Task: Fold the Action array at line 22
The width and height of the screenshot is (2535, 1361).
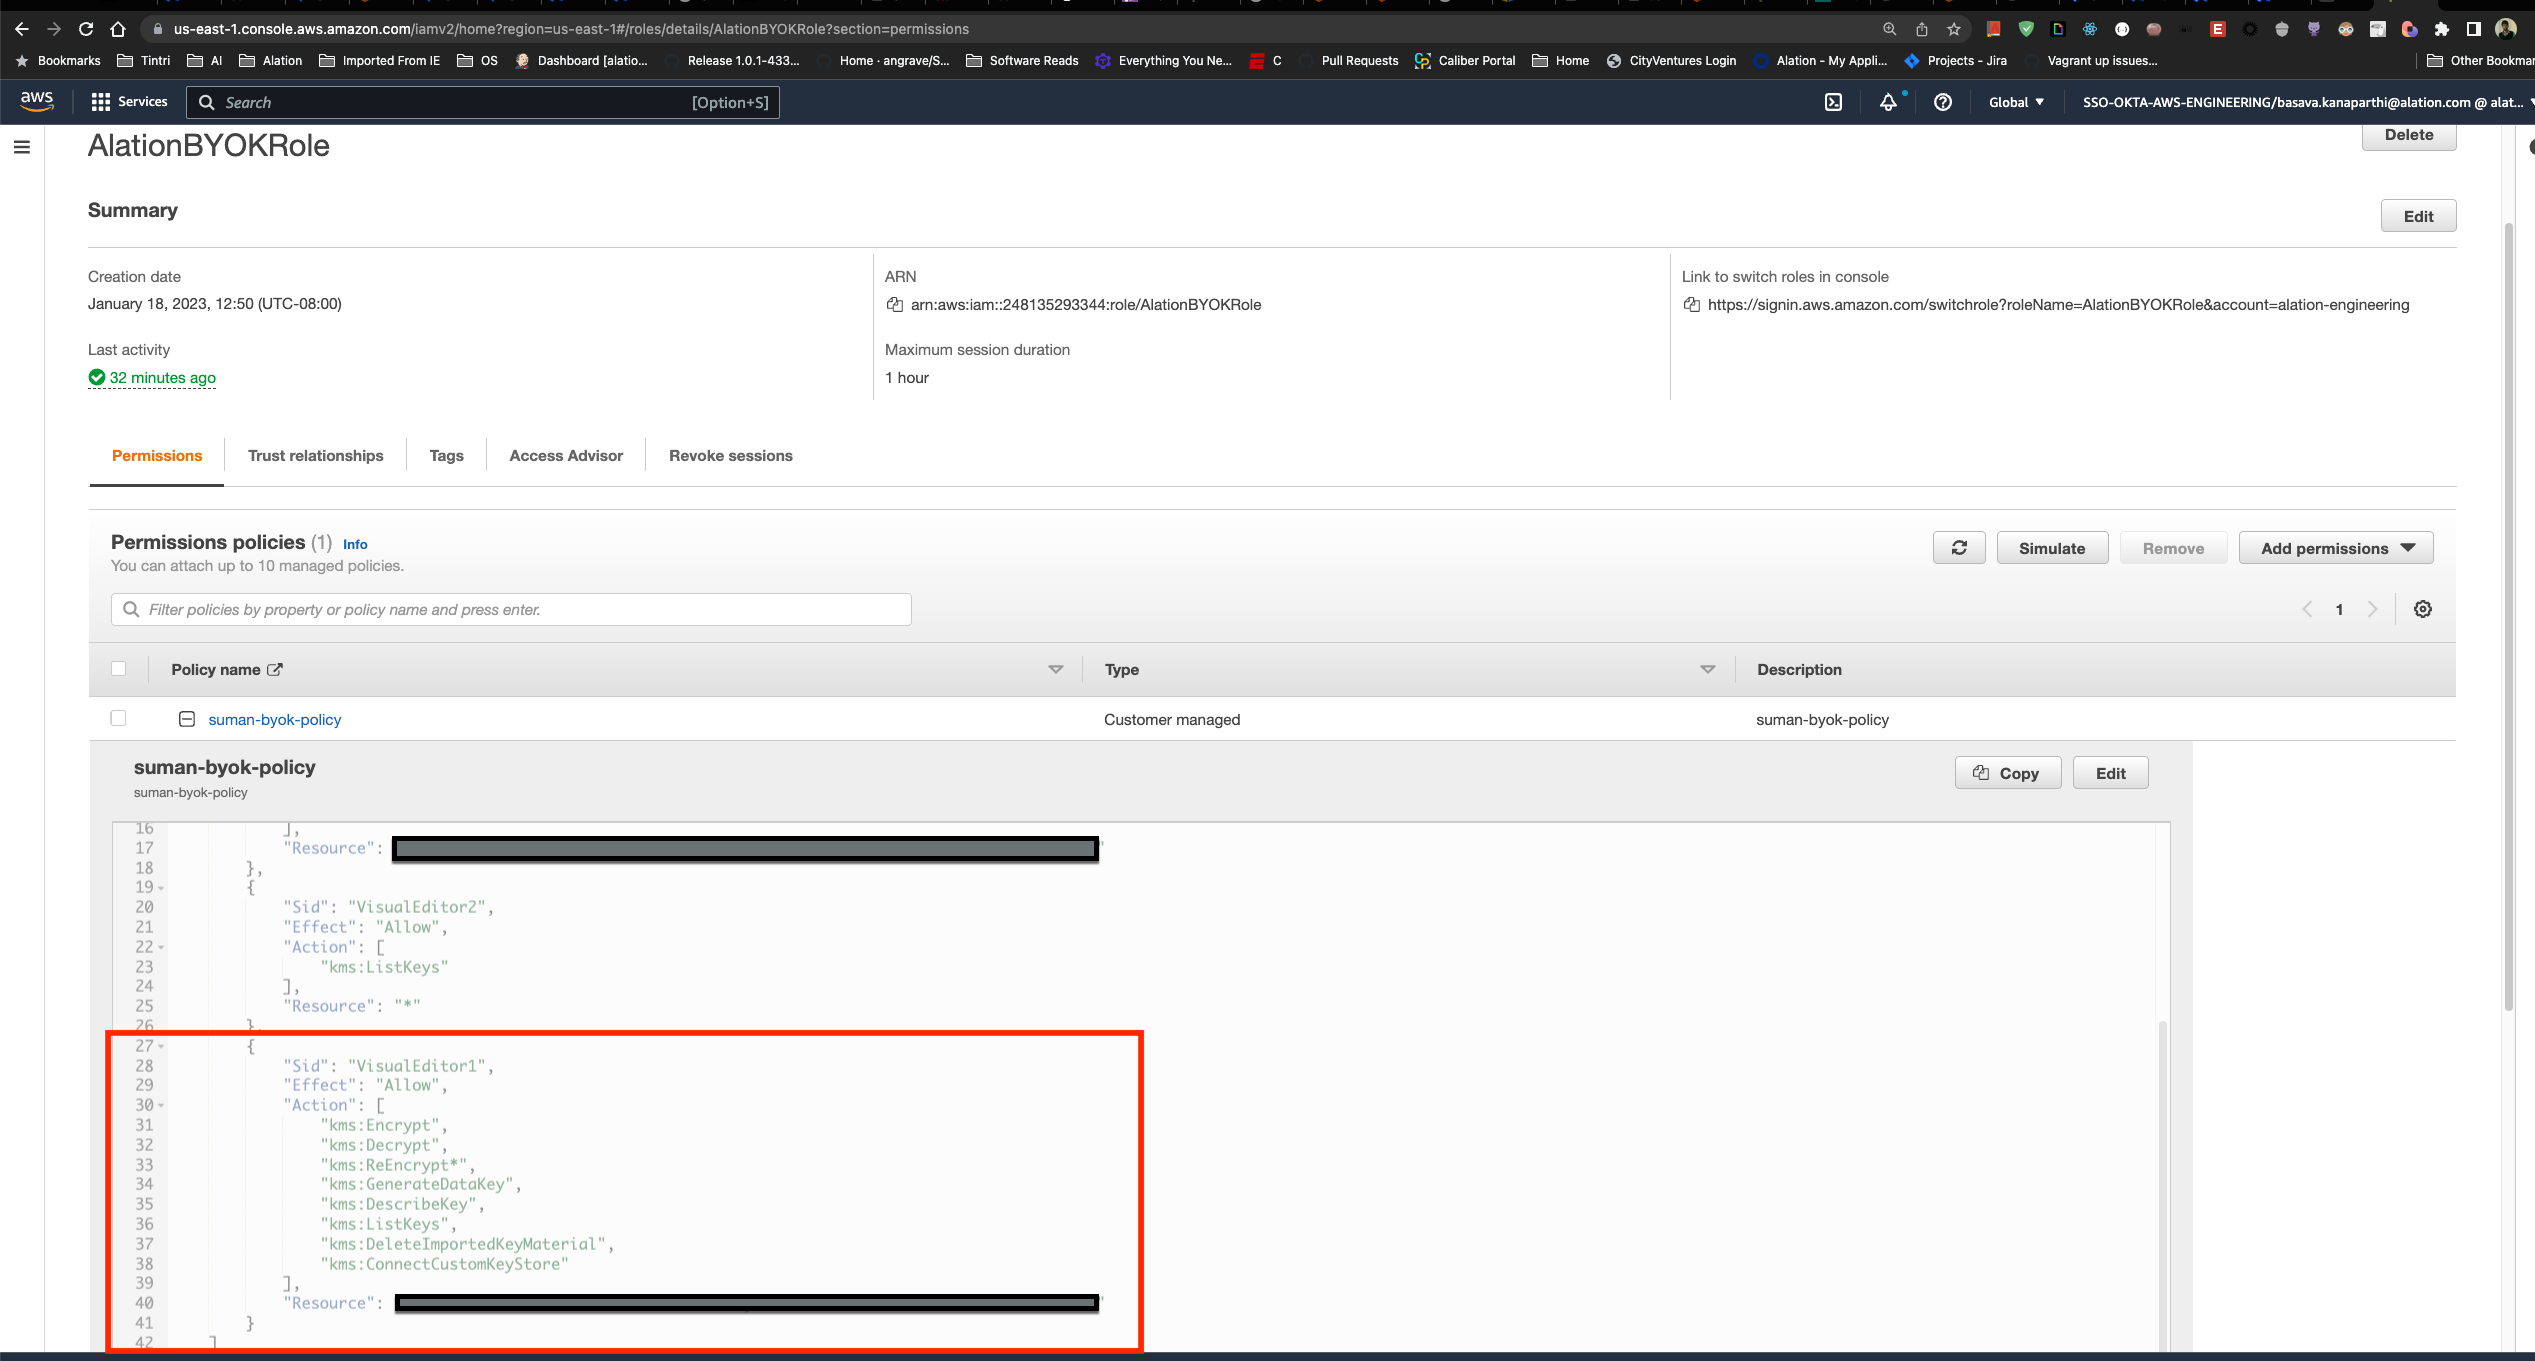Action: click(x=161, y=947)
